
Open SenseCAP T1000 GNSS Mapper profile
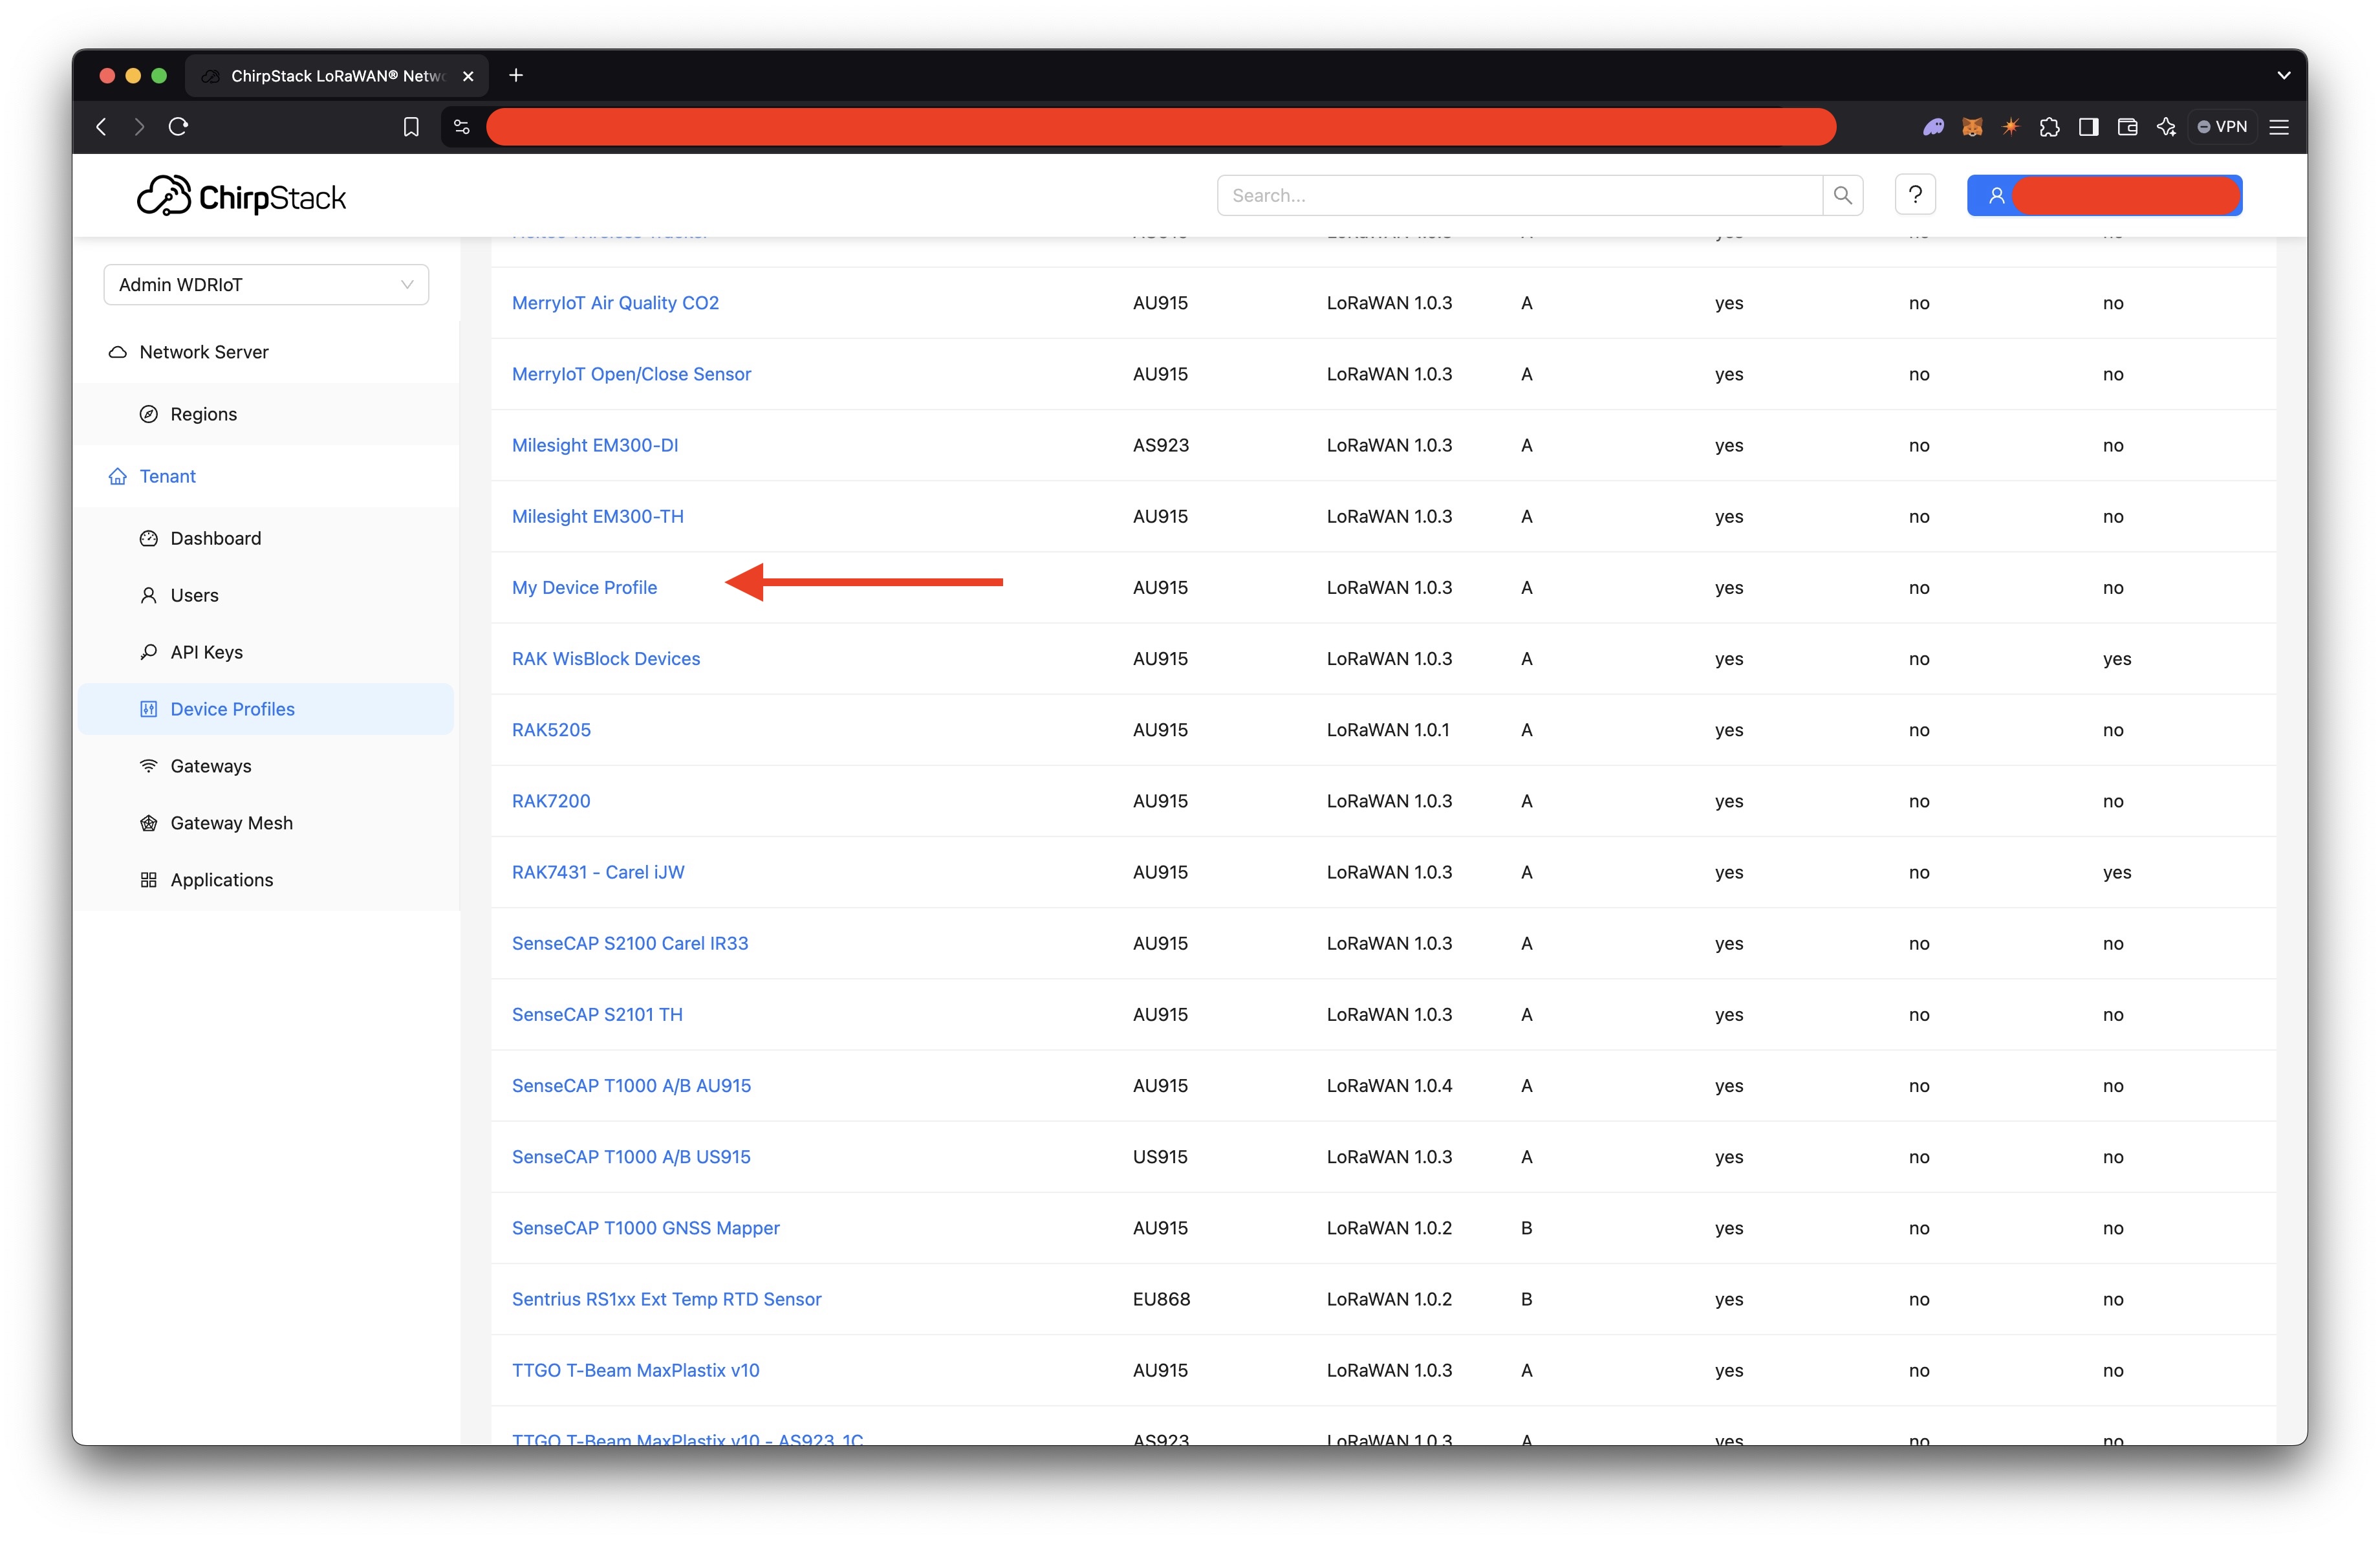coord(645,1228)
